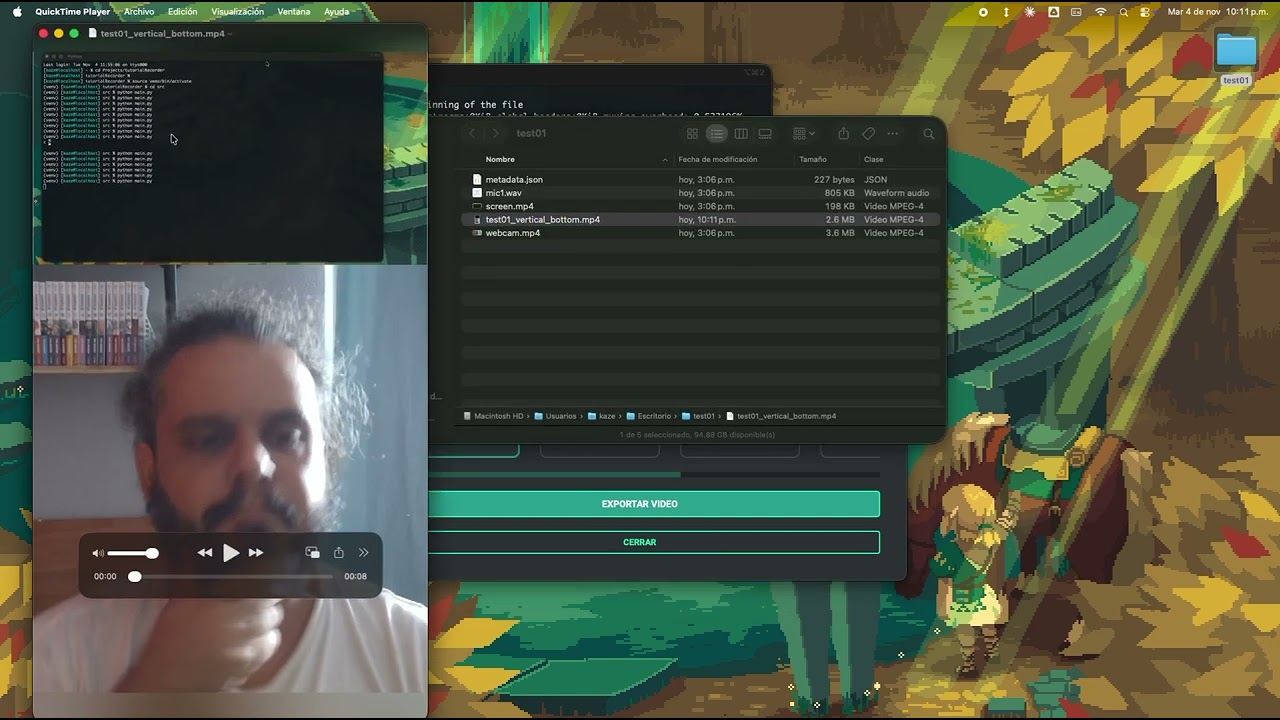Toggle the fast-forward playback control

(256, 552)
